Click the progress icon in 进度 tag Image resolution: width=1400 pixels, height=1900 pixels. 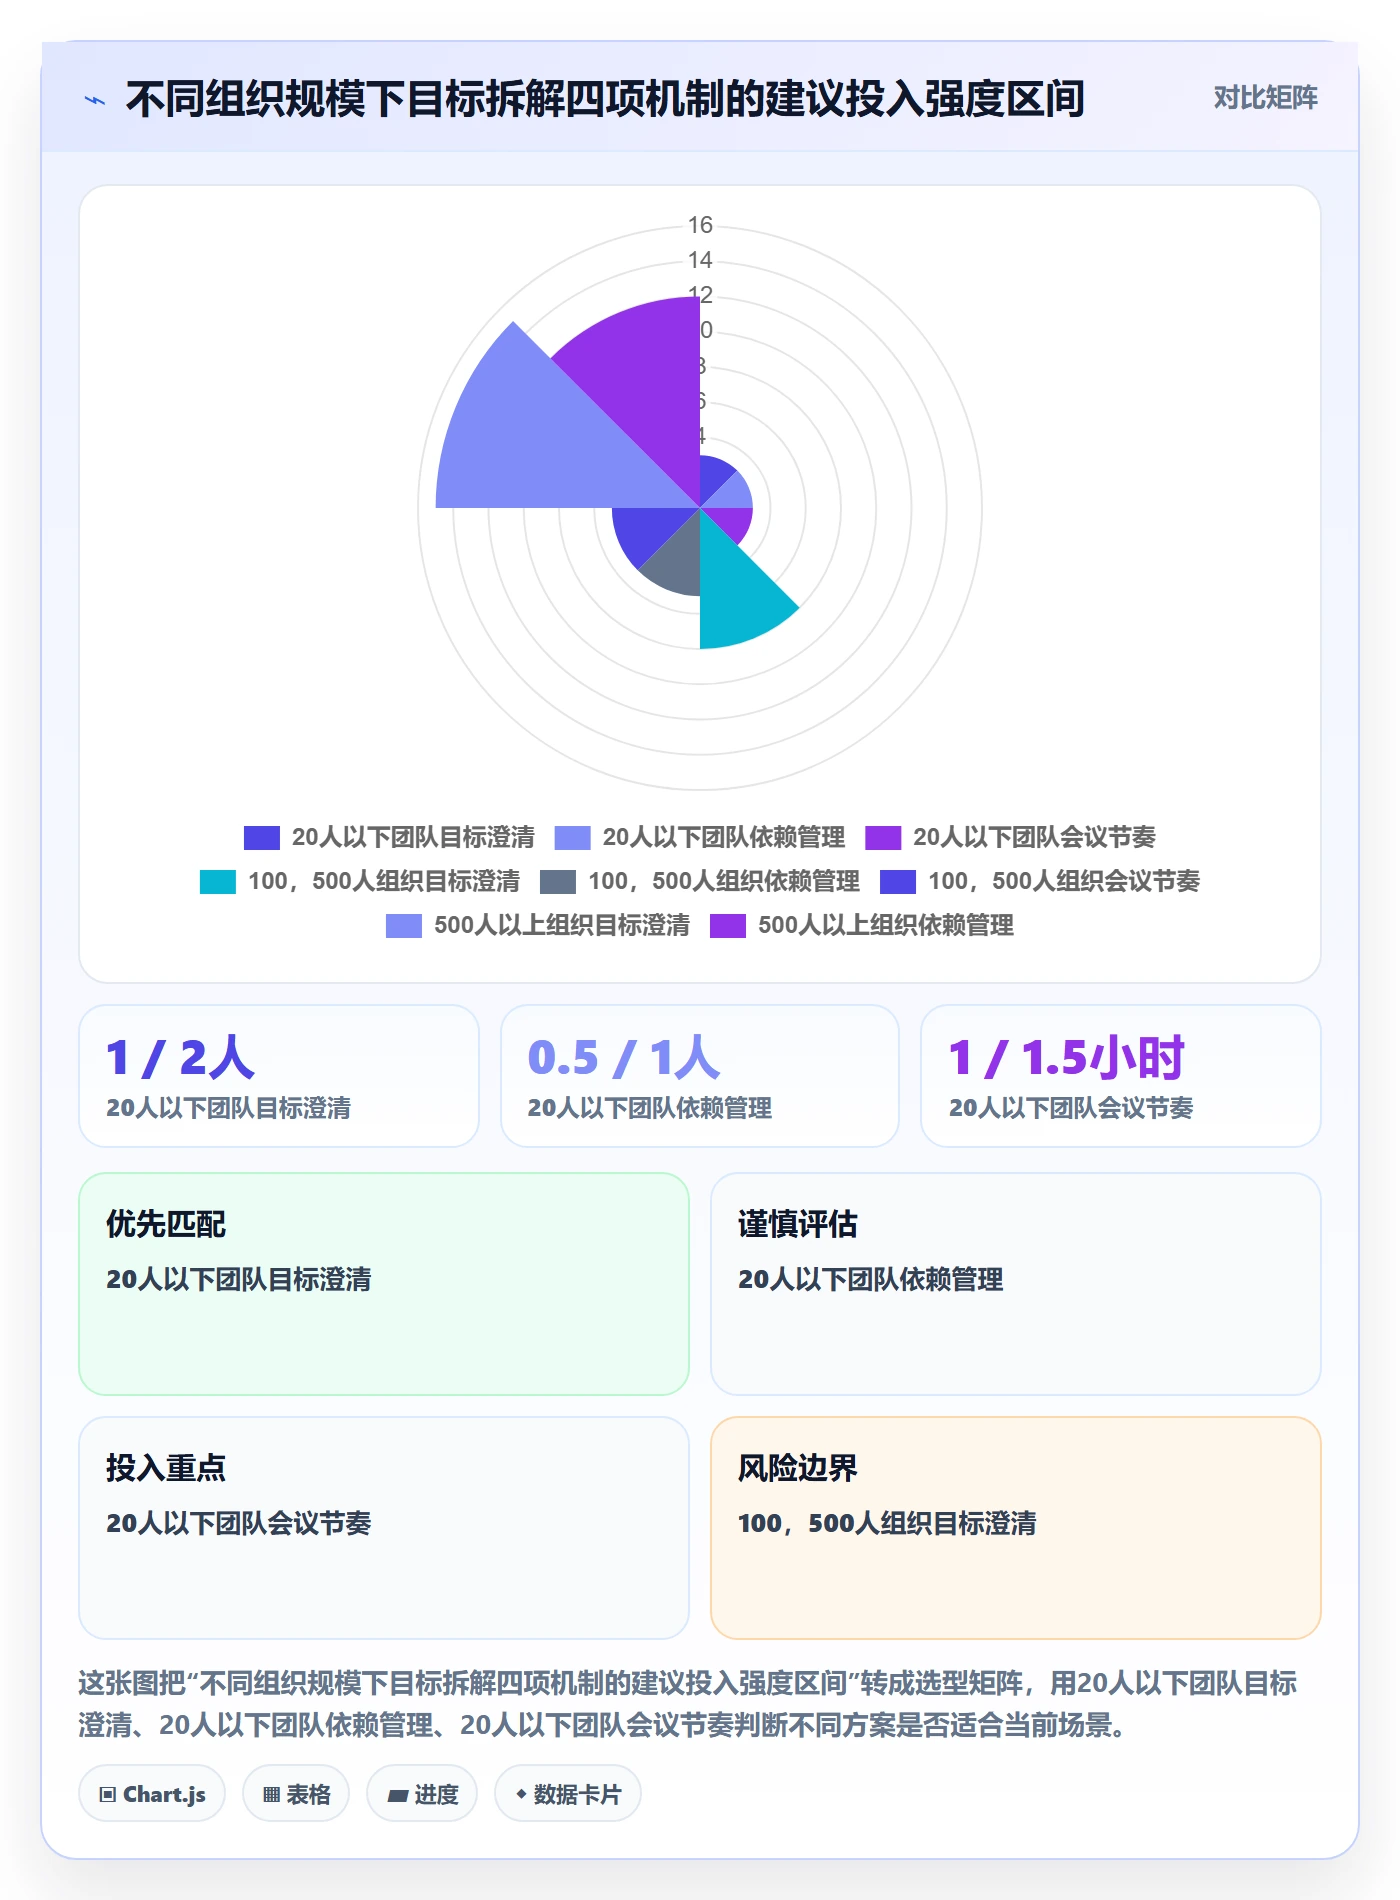(397, 1796)
